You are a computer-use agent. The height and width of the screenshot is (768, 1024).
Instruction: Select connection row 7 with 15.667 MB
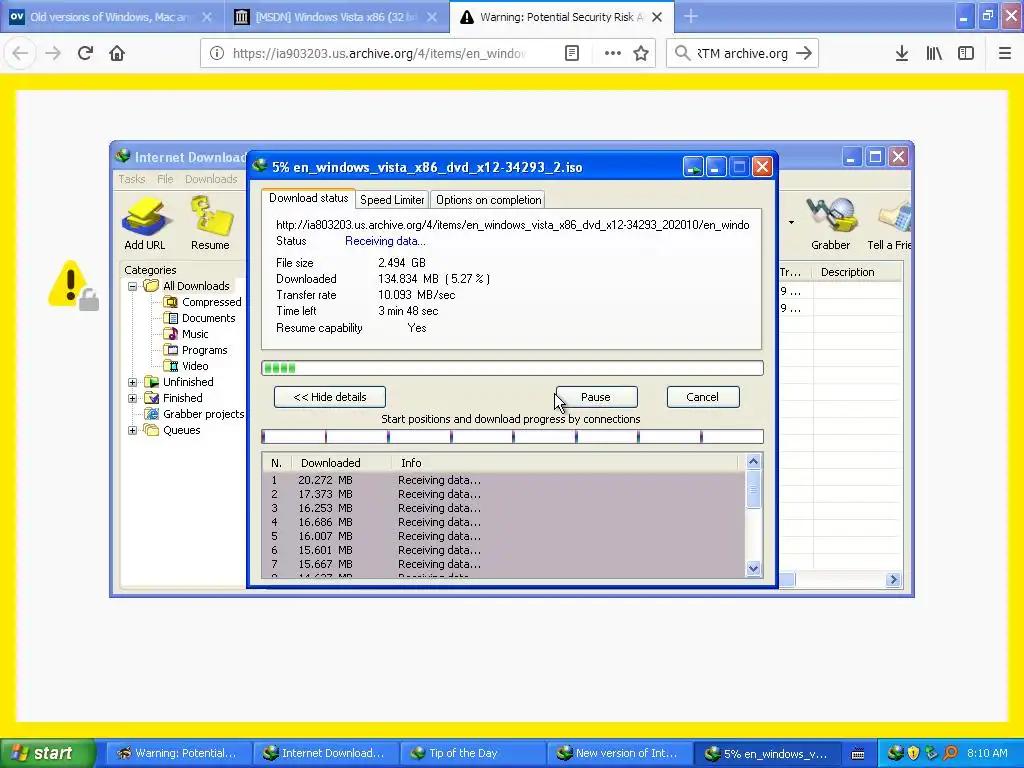point(504,564)
